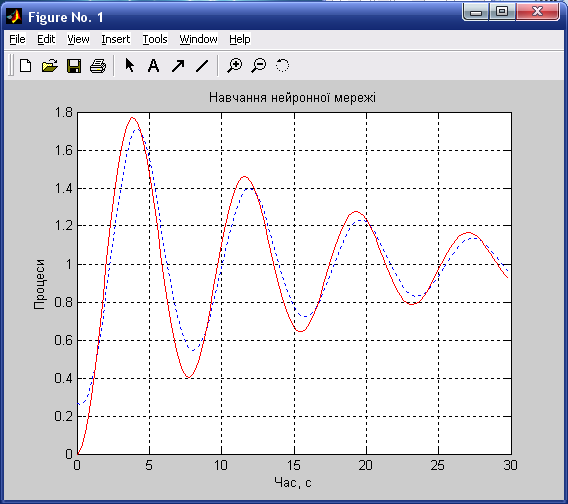Viewport: 568px width, 504px height.
Task: Open the File menu
Action: pyautogui.click(x=17, y=39)
